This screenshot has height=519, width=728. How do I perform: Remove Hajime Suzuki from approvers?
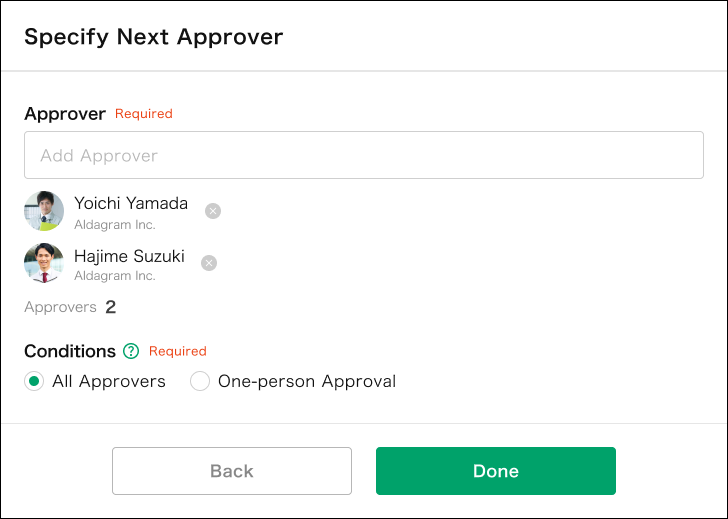209,263
